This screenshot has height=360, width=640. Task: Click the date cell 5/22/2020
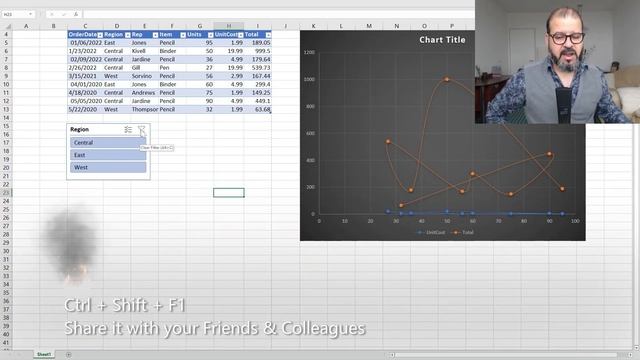coord(85,109)
